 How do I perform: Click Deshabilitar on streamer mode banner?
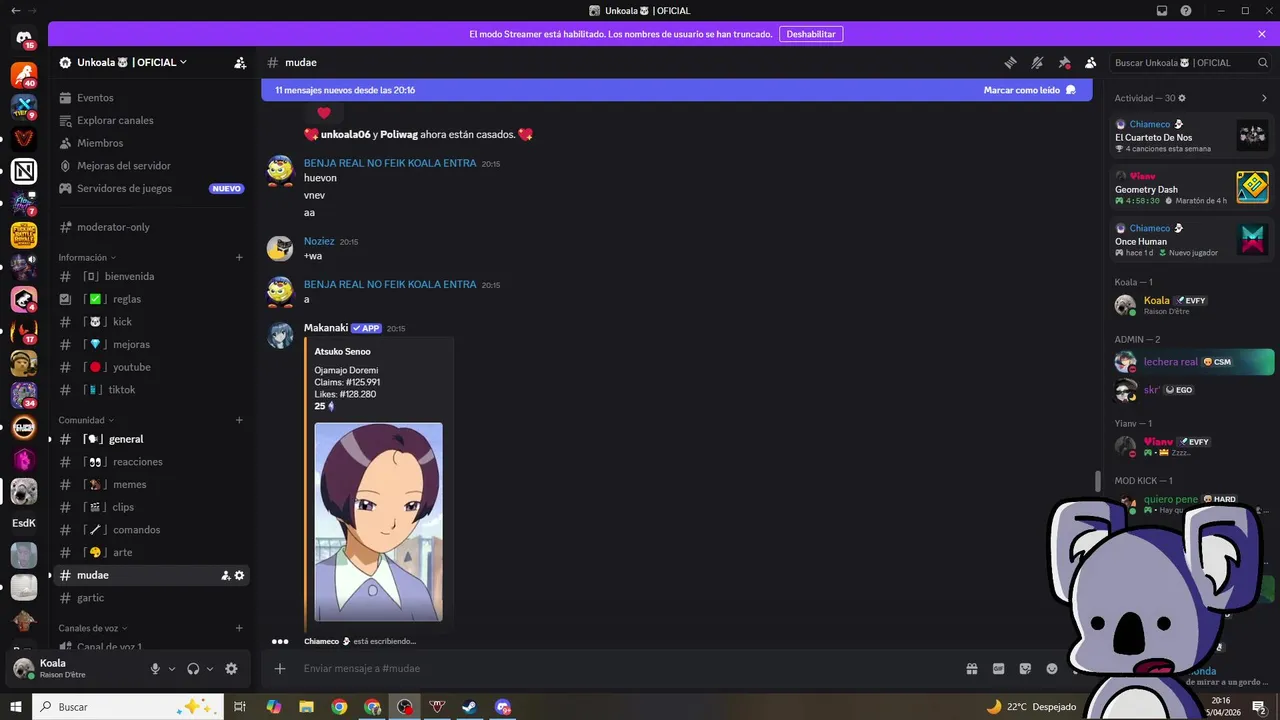coord(811,34)
